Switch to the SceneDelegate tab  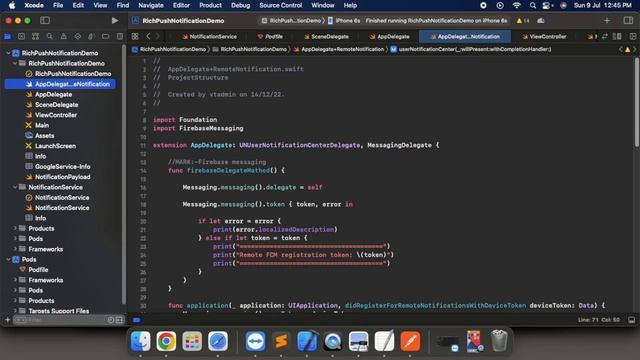pos(326,36)
